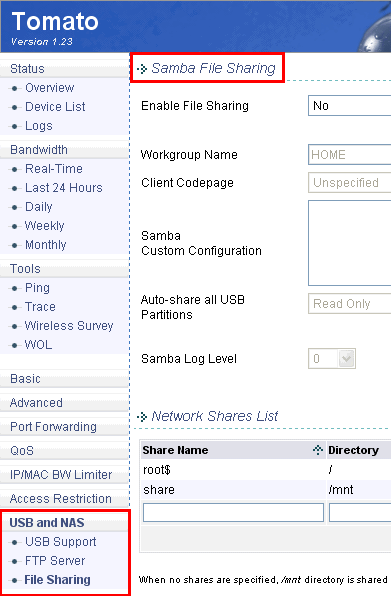Expand the Port Forwarding menu
Screen dimensions: 391x596
[x=53, y=427]
